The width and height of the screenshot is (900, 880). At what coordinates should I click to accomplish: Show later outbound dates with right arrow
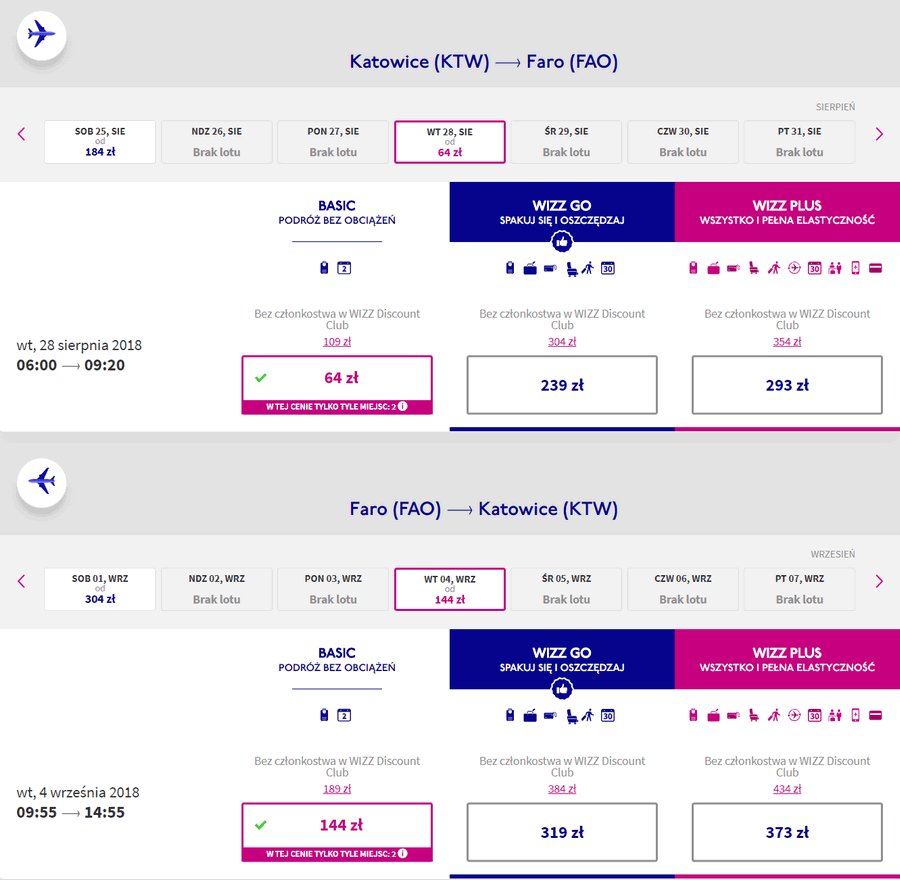point(879,134)
